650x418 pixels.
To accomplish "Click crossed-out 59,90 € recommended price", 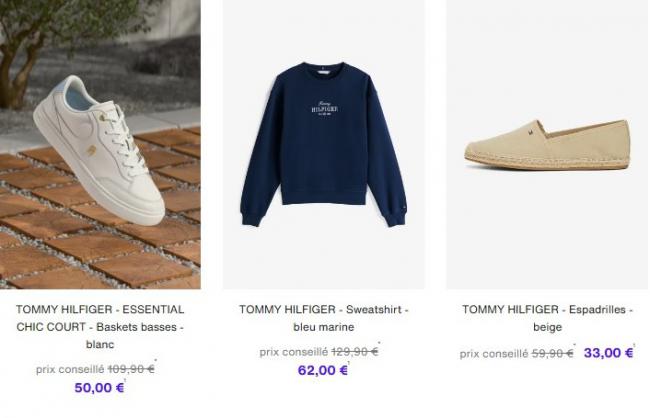I will tap(553, 353).
